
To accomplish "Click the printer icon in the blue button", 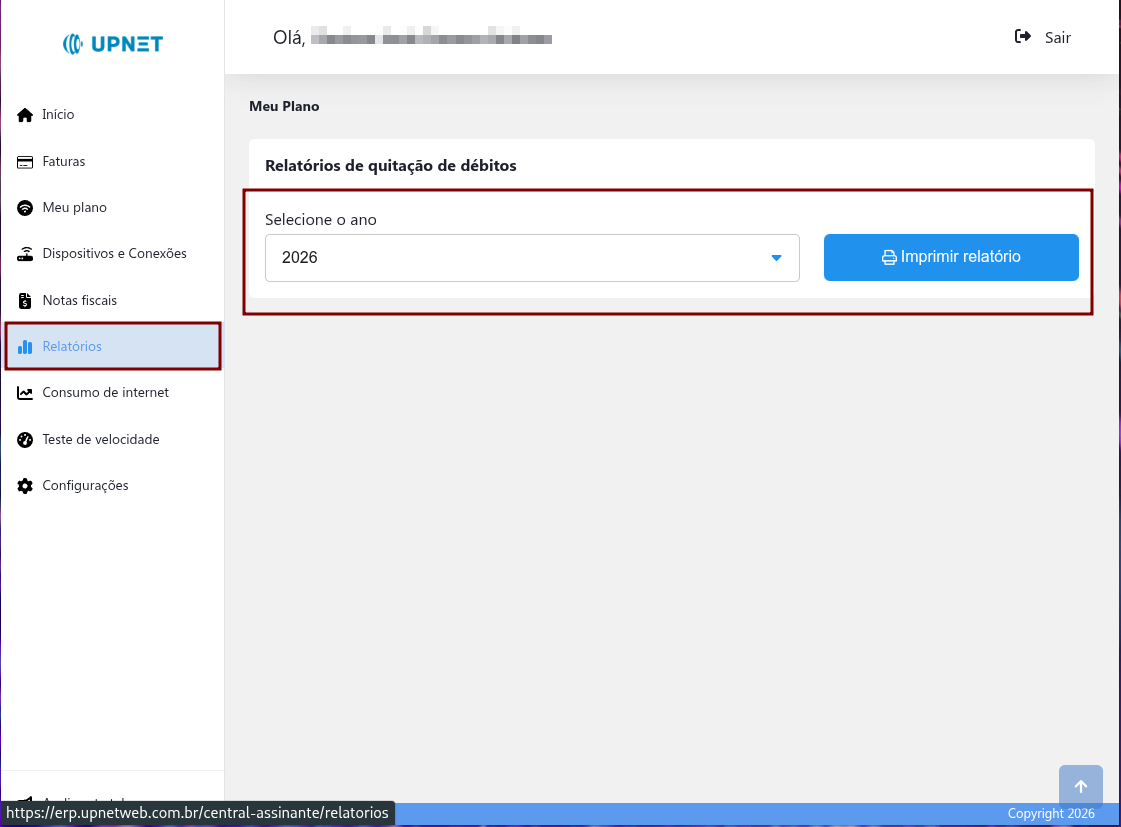I will pos(888,258).
